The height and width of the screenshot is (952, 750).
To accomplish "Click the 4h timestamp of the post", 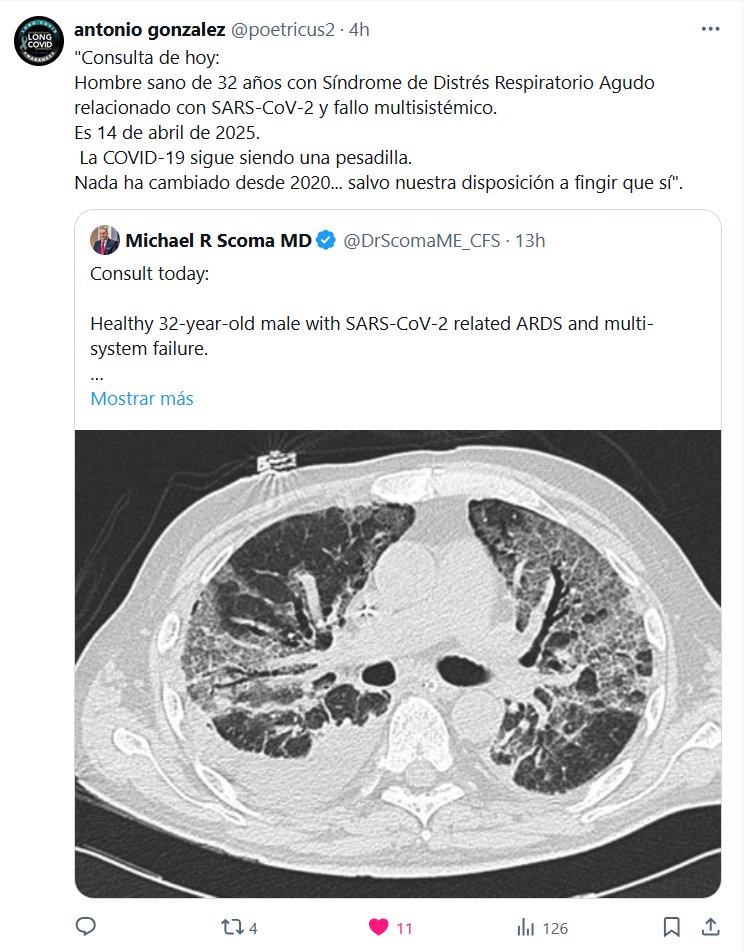I will coord(358,30).
